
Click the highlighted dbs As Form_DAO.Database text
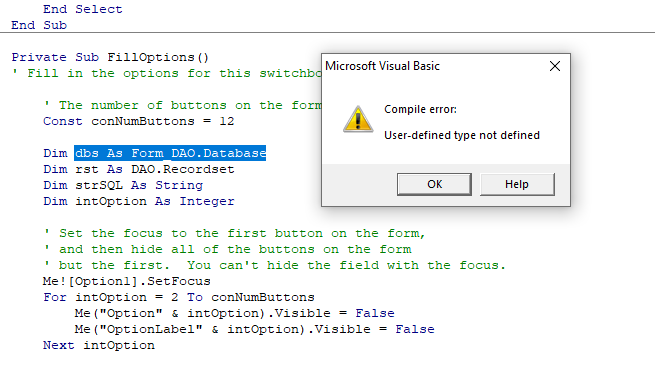click(x=170, y=153)
